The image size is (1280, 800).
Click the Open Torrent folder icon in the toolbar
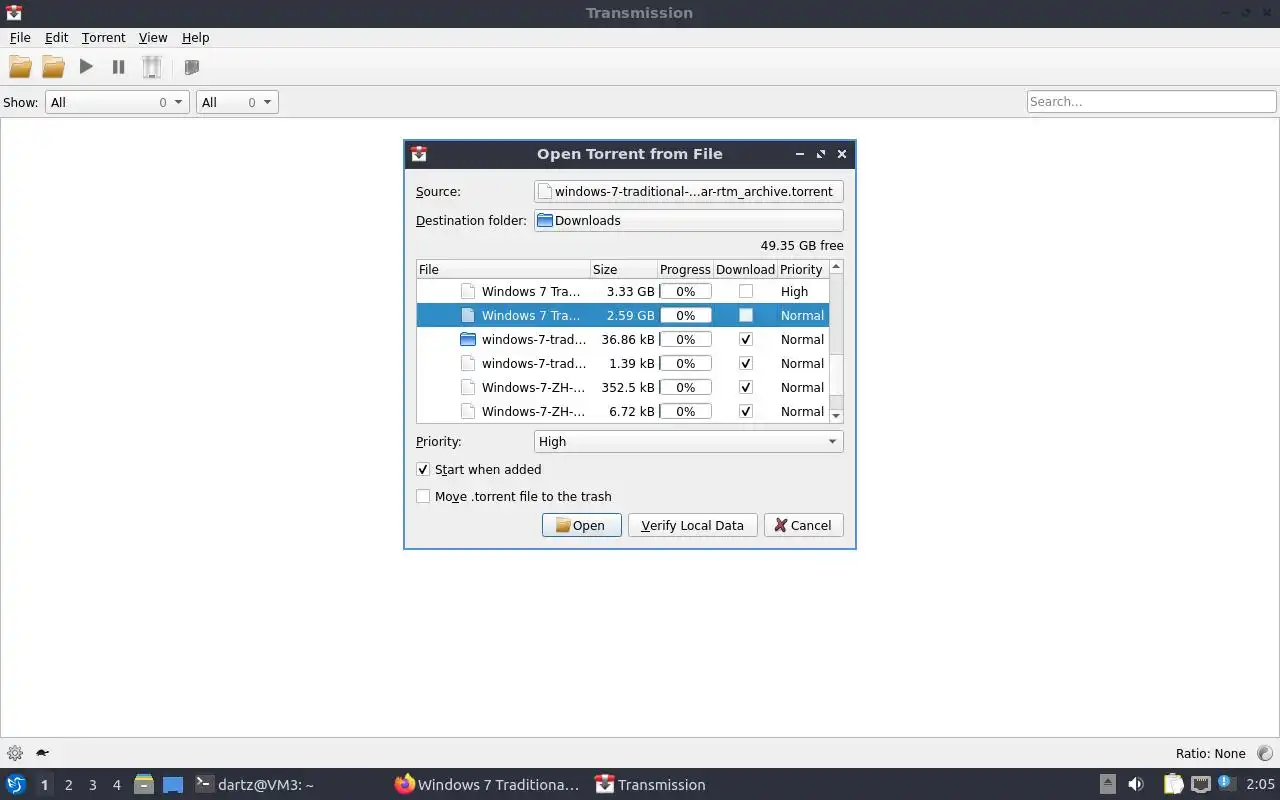20,67
